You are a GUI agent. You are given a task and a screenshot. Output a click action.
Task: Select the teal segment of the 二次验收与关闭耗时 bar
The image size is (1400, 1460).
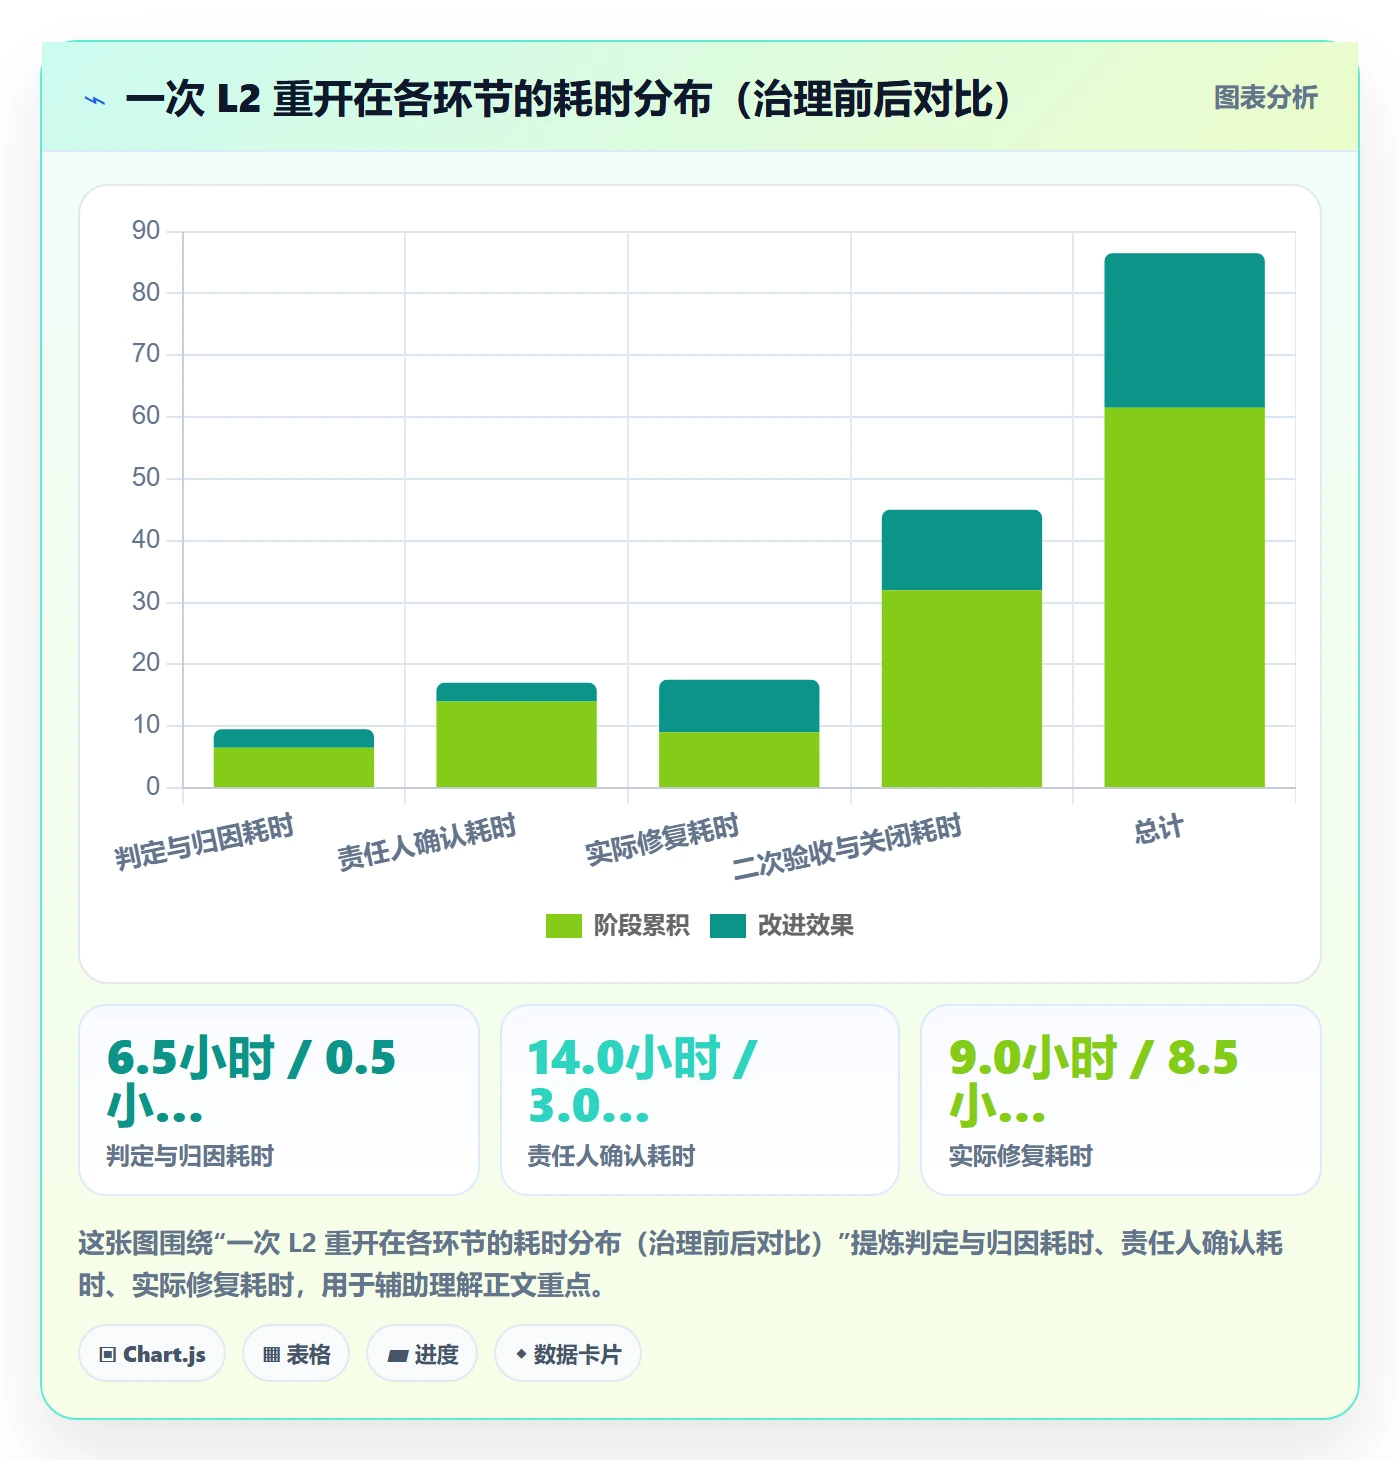click(x=962, y=550)
